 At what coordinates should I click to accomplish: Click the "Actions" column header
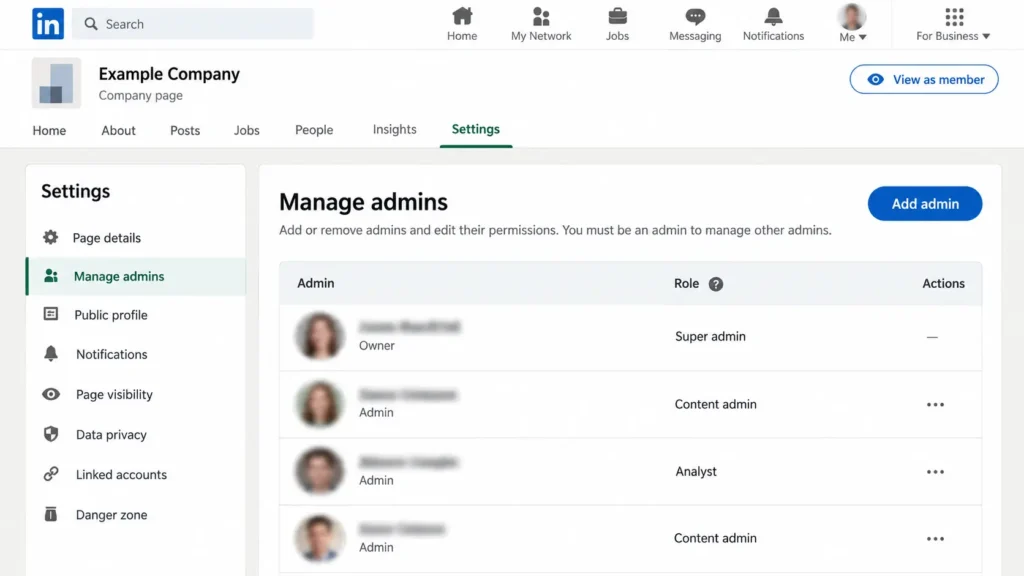tap(943, 283)
